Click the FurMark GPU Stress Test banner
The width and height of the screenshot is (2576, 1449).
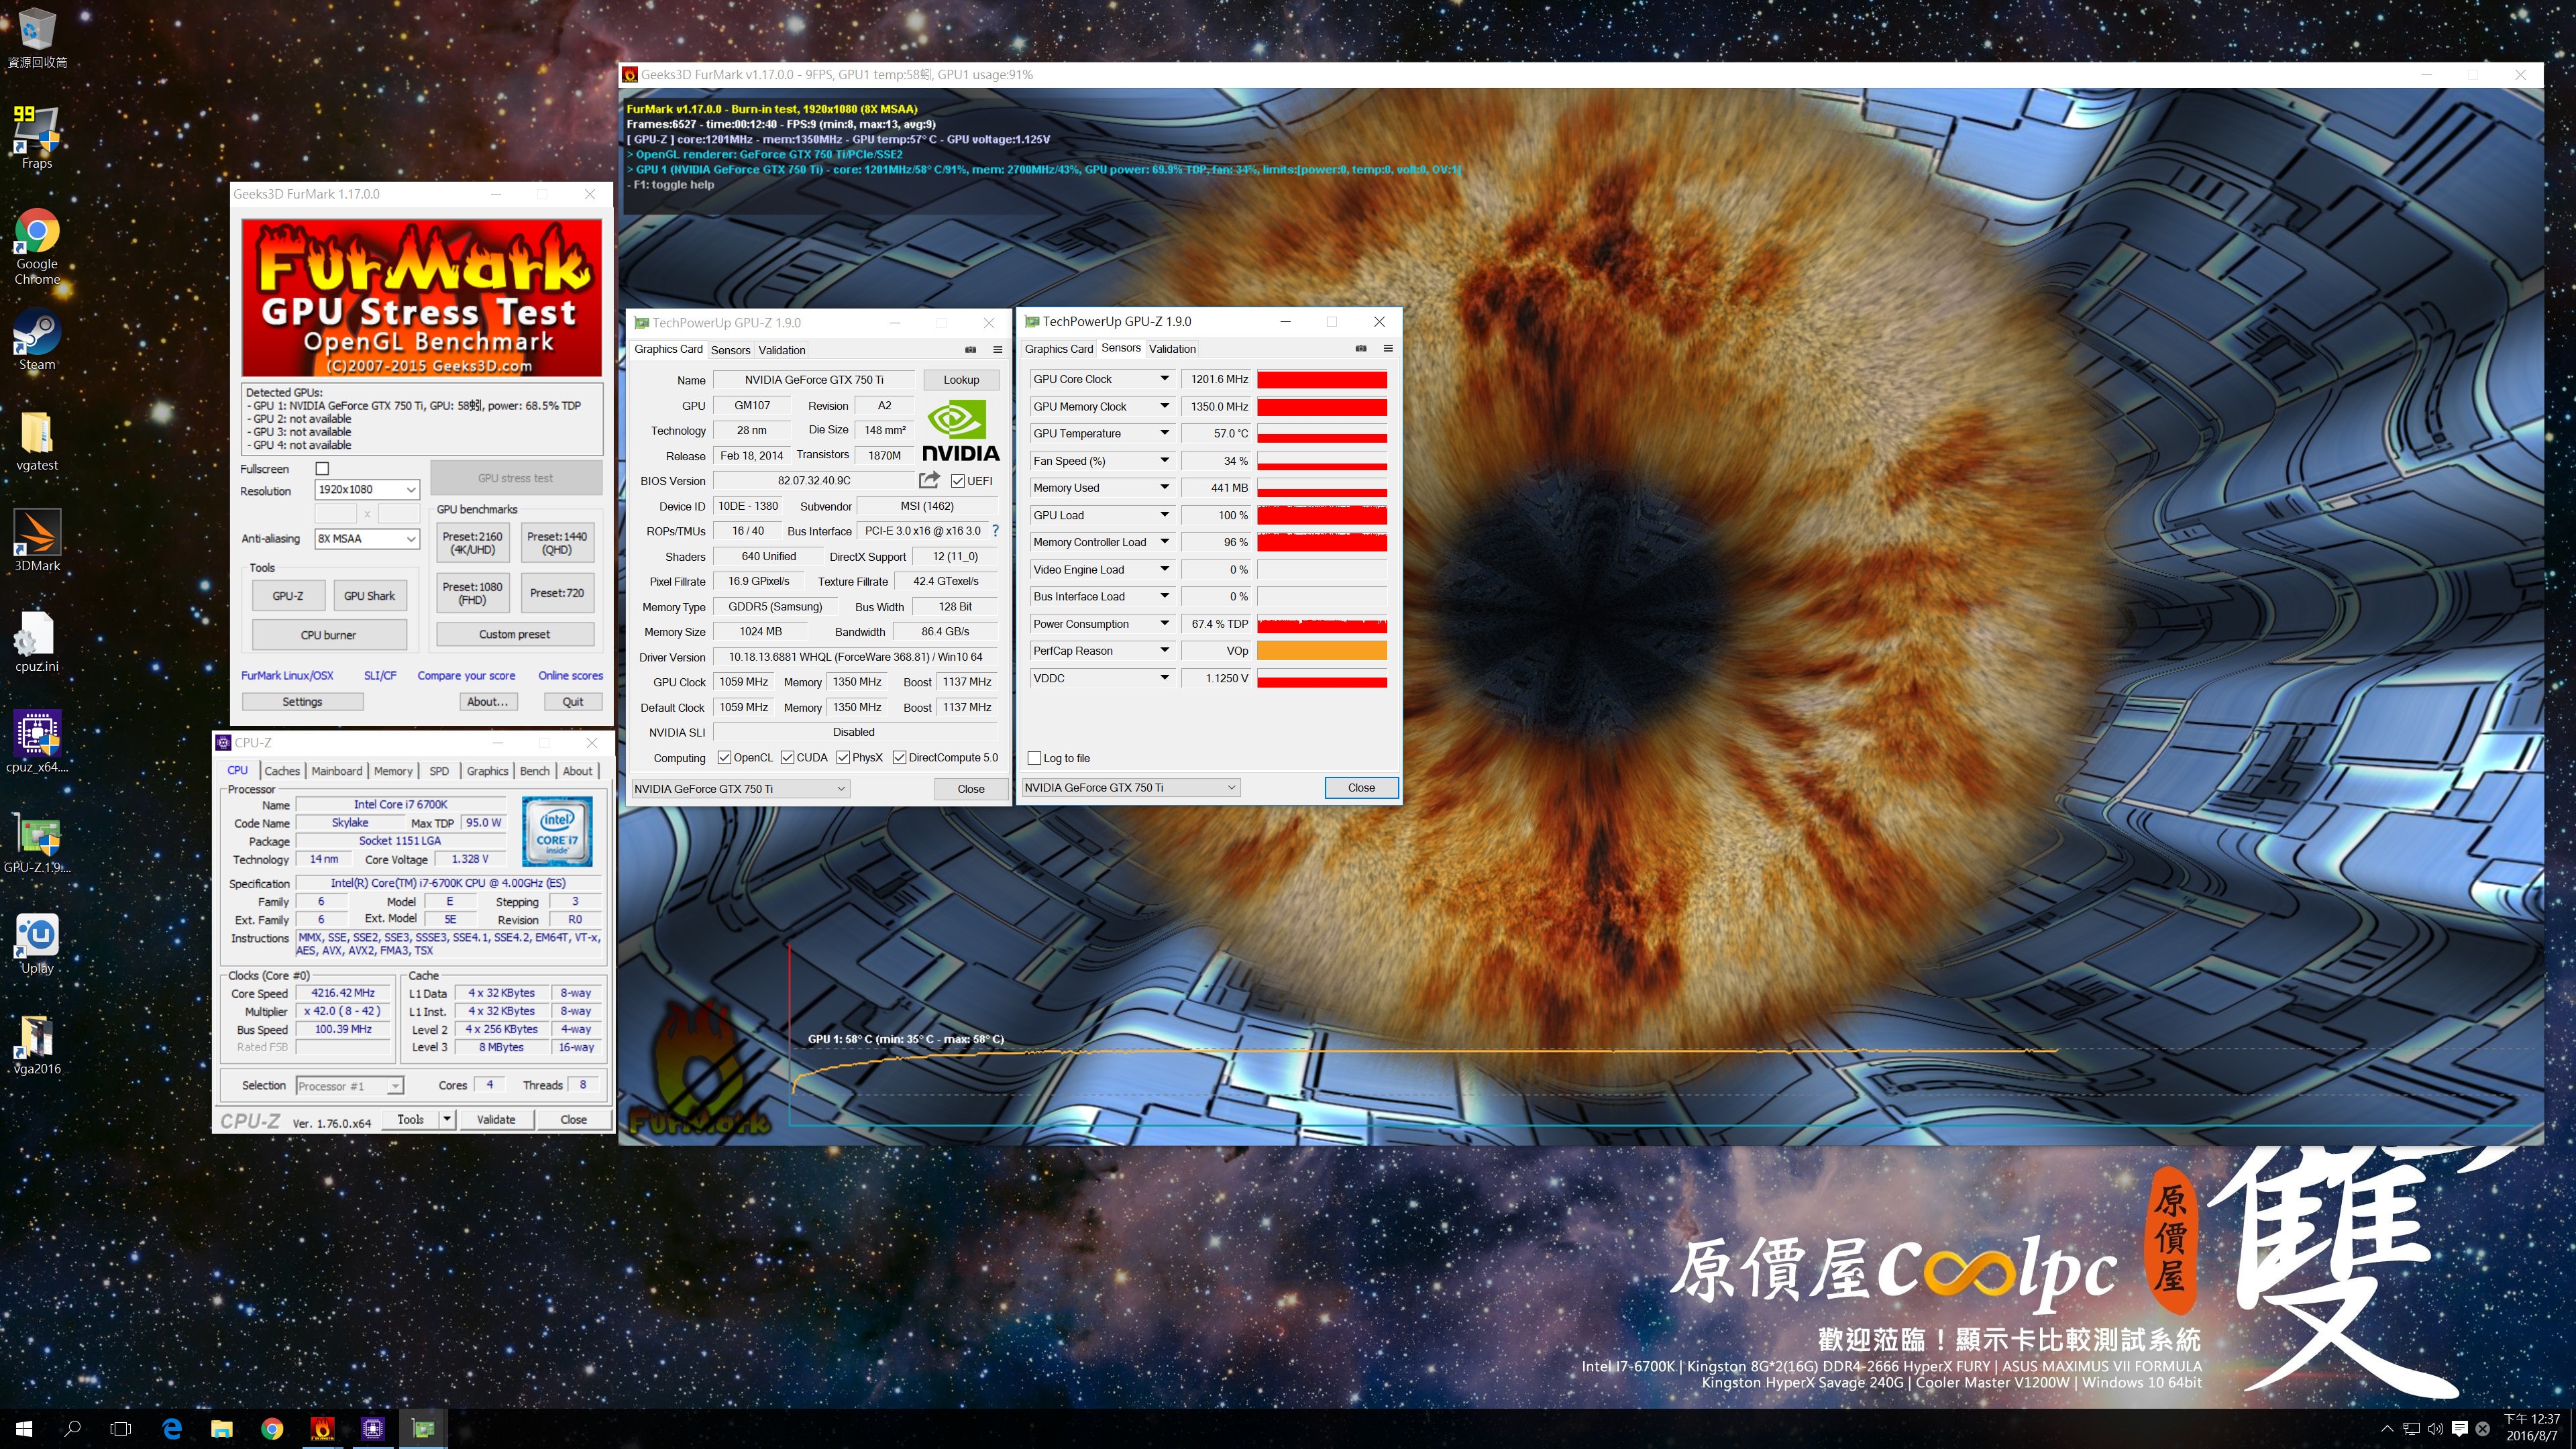click(422, 298)
